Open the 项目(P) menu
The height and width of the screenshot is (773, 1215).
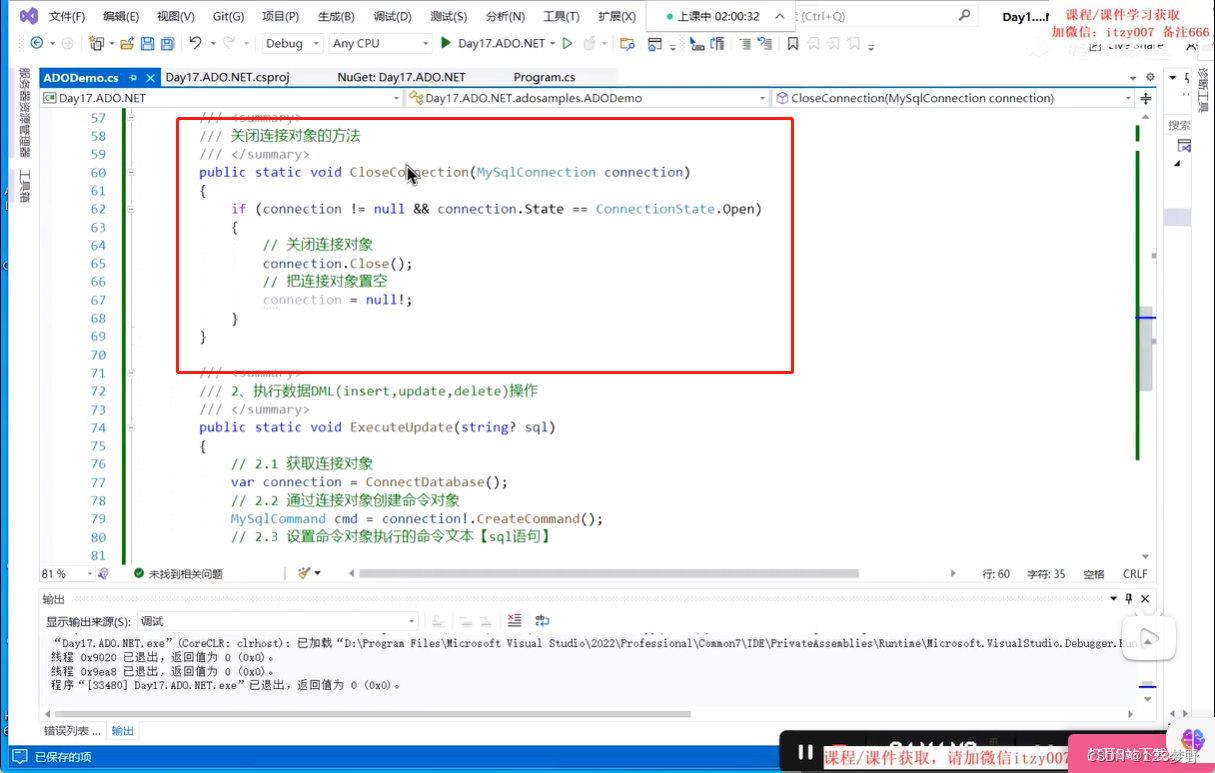pyautogui.click(x=280, y=16)
